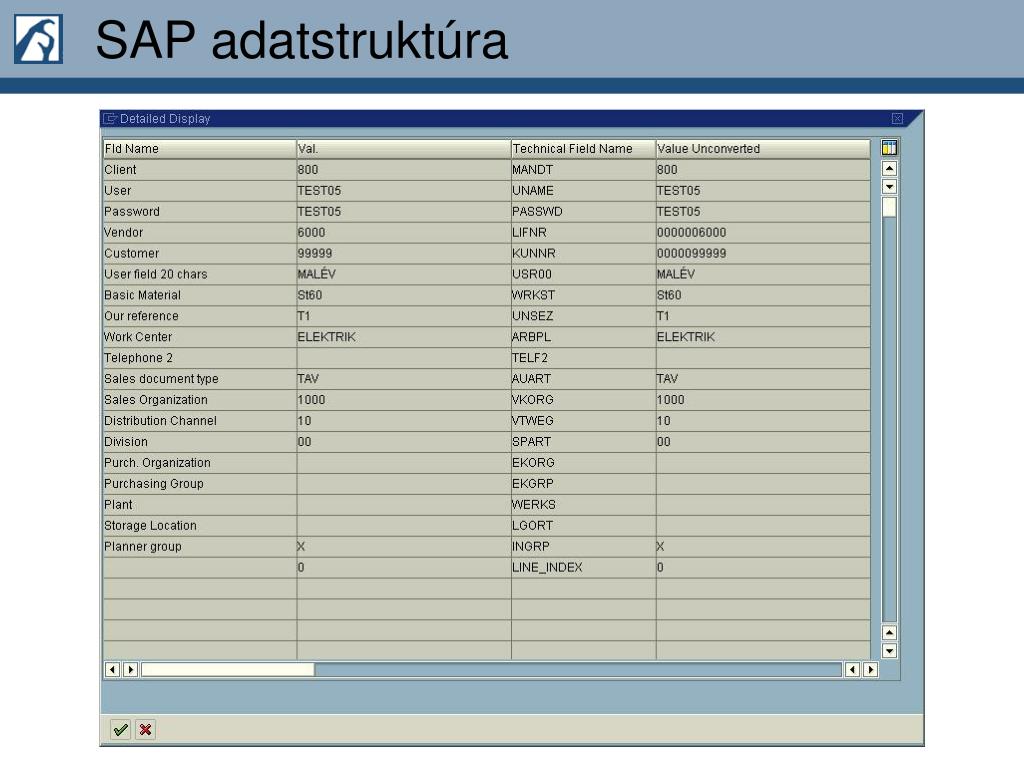1024x768 pixels.
Task: Click the Fld Name column header
Action: tap(199, 149)
